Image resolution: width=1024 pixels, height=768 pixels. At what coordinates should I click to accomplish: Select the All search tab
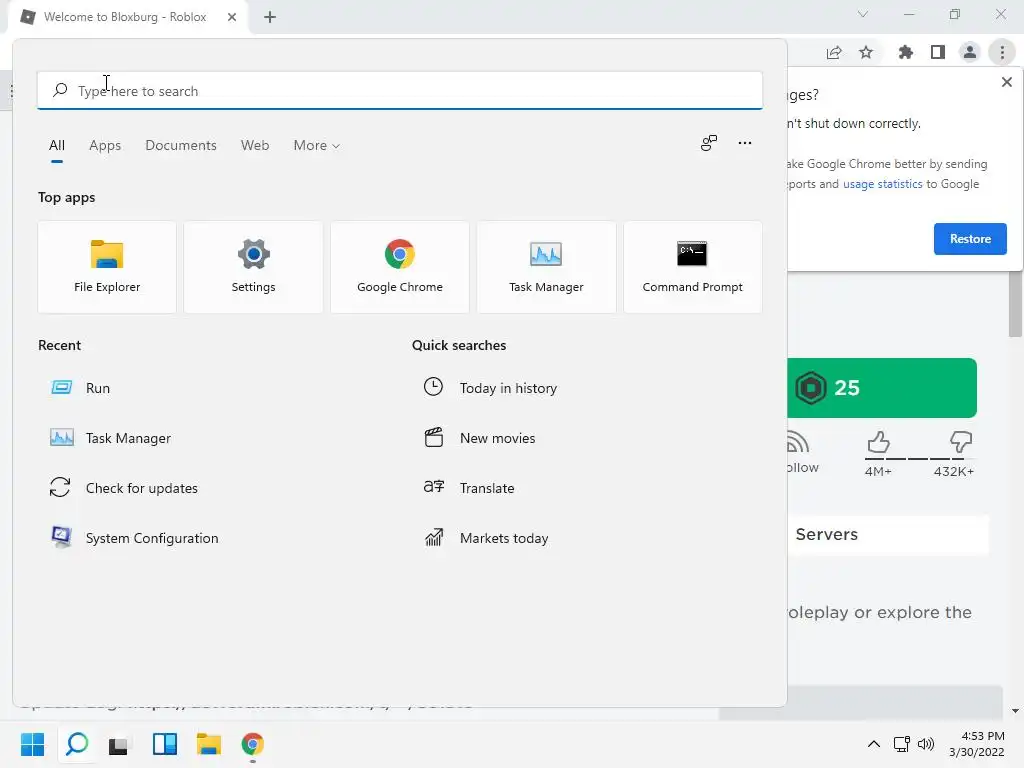coord(57,146)
